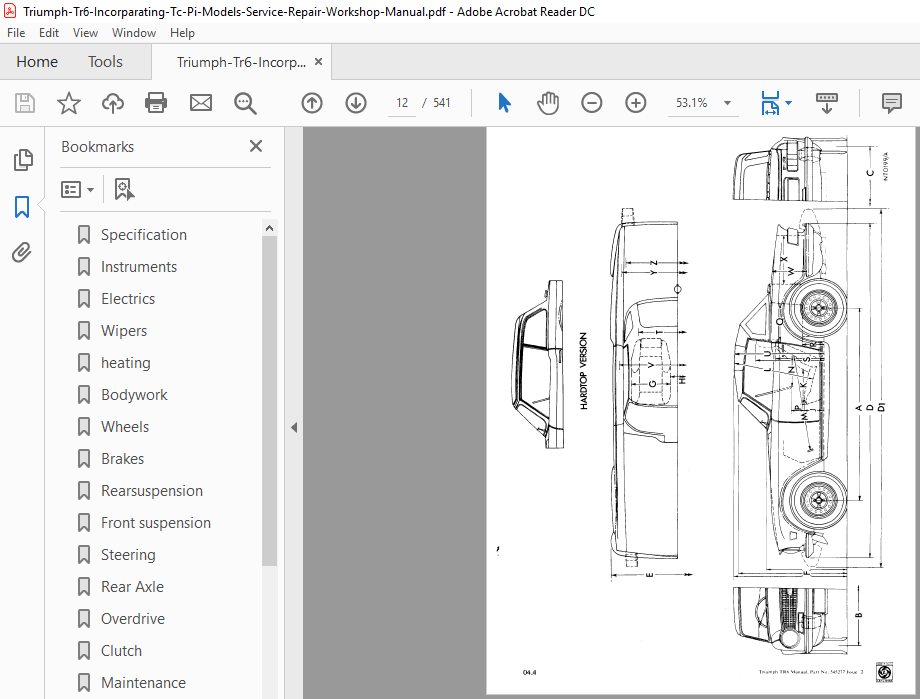Image resolution: width=920 pixels, height=699 pixels.
Task: Open the Comment speech bubble tool
Action: pyautogui.click(x=892, y=103)
